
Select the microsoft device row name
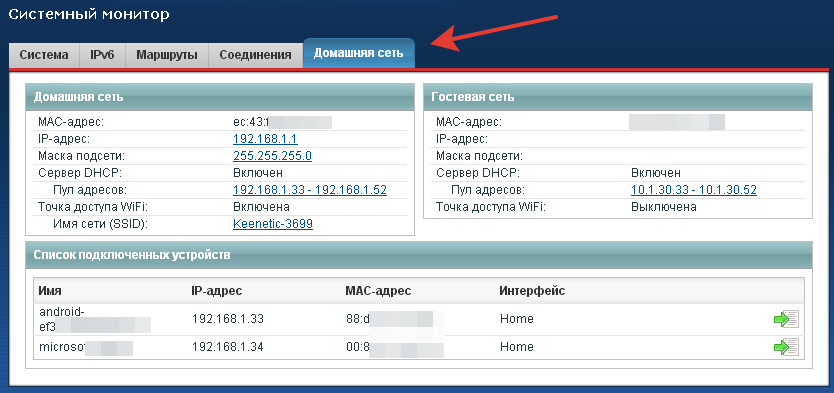tap(86, 347)
